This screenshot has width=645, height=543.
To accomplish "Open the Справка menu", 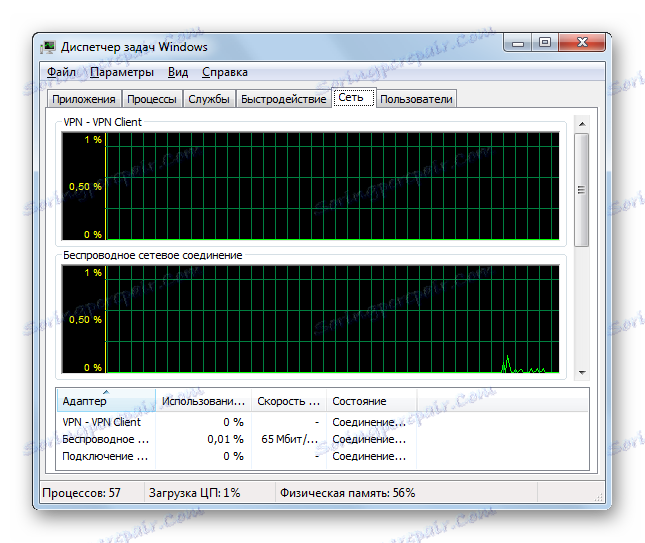I will click(x=225, y=72).
